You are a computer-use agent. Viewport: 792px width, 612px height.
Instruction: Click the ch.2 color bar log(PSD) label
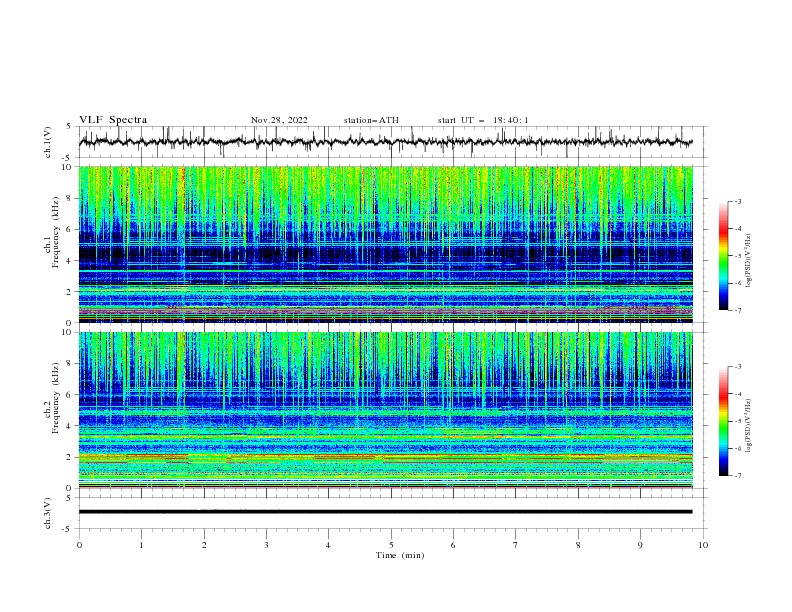749,425
